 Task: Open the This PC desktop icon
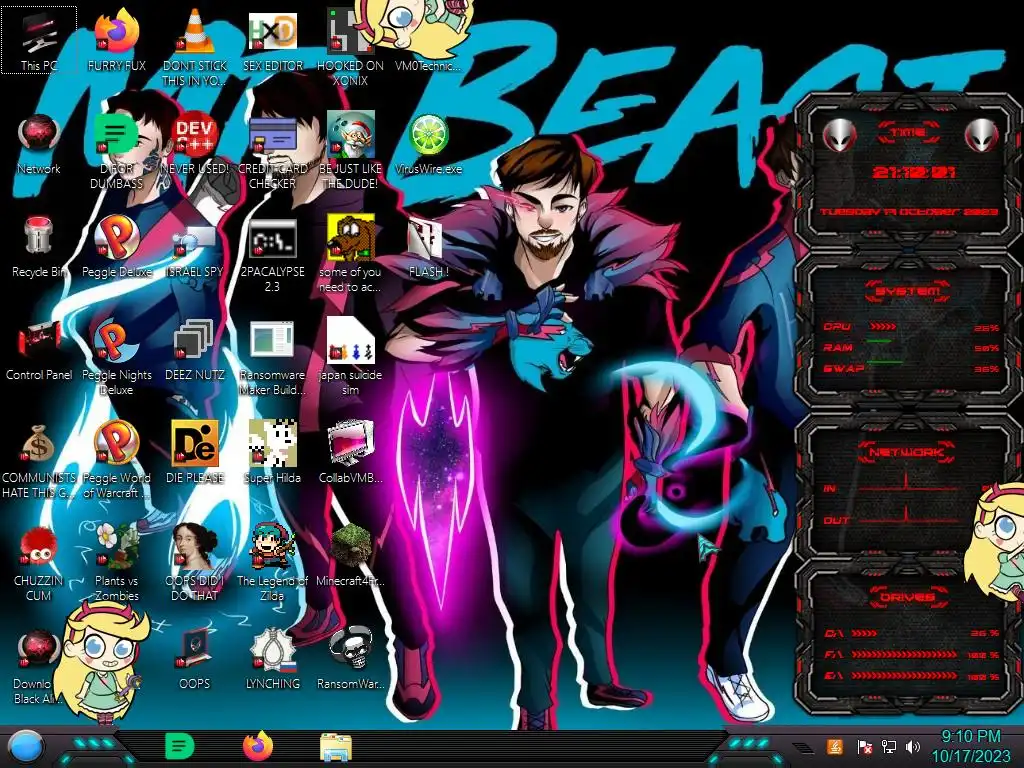(x=39, y=40)
